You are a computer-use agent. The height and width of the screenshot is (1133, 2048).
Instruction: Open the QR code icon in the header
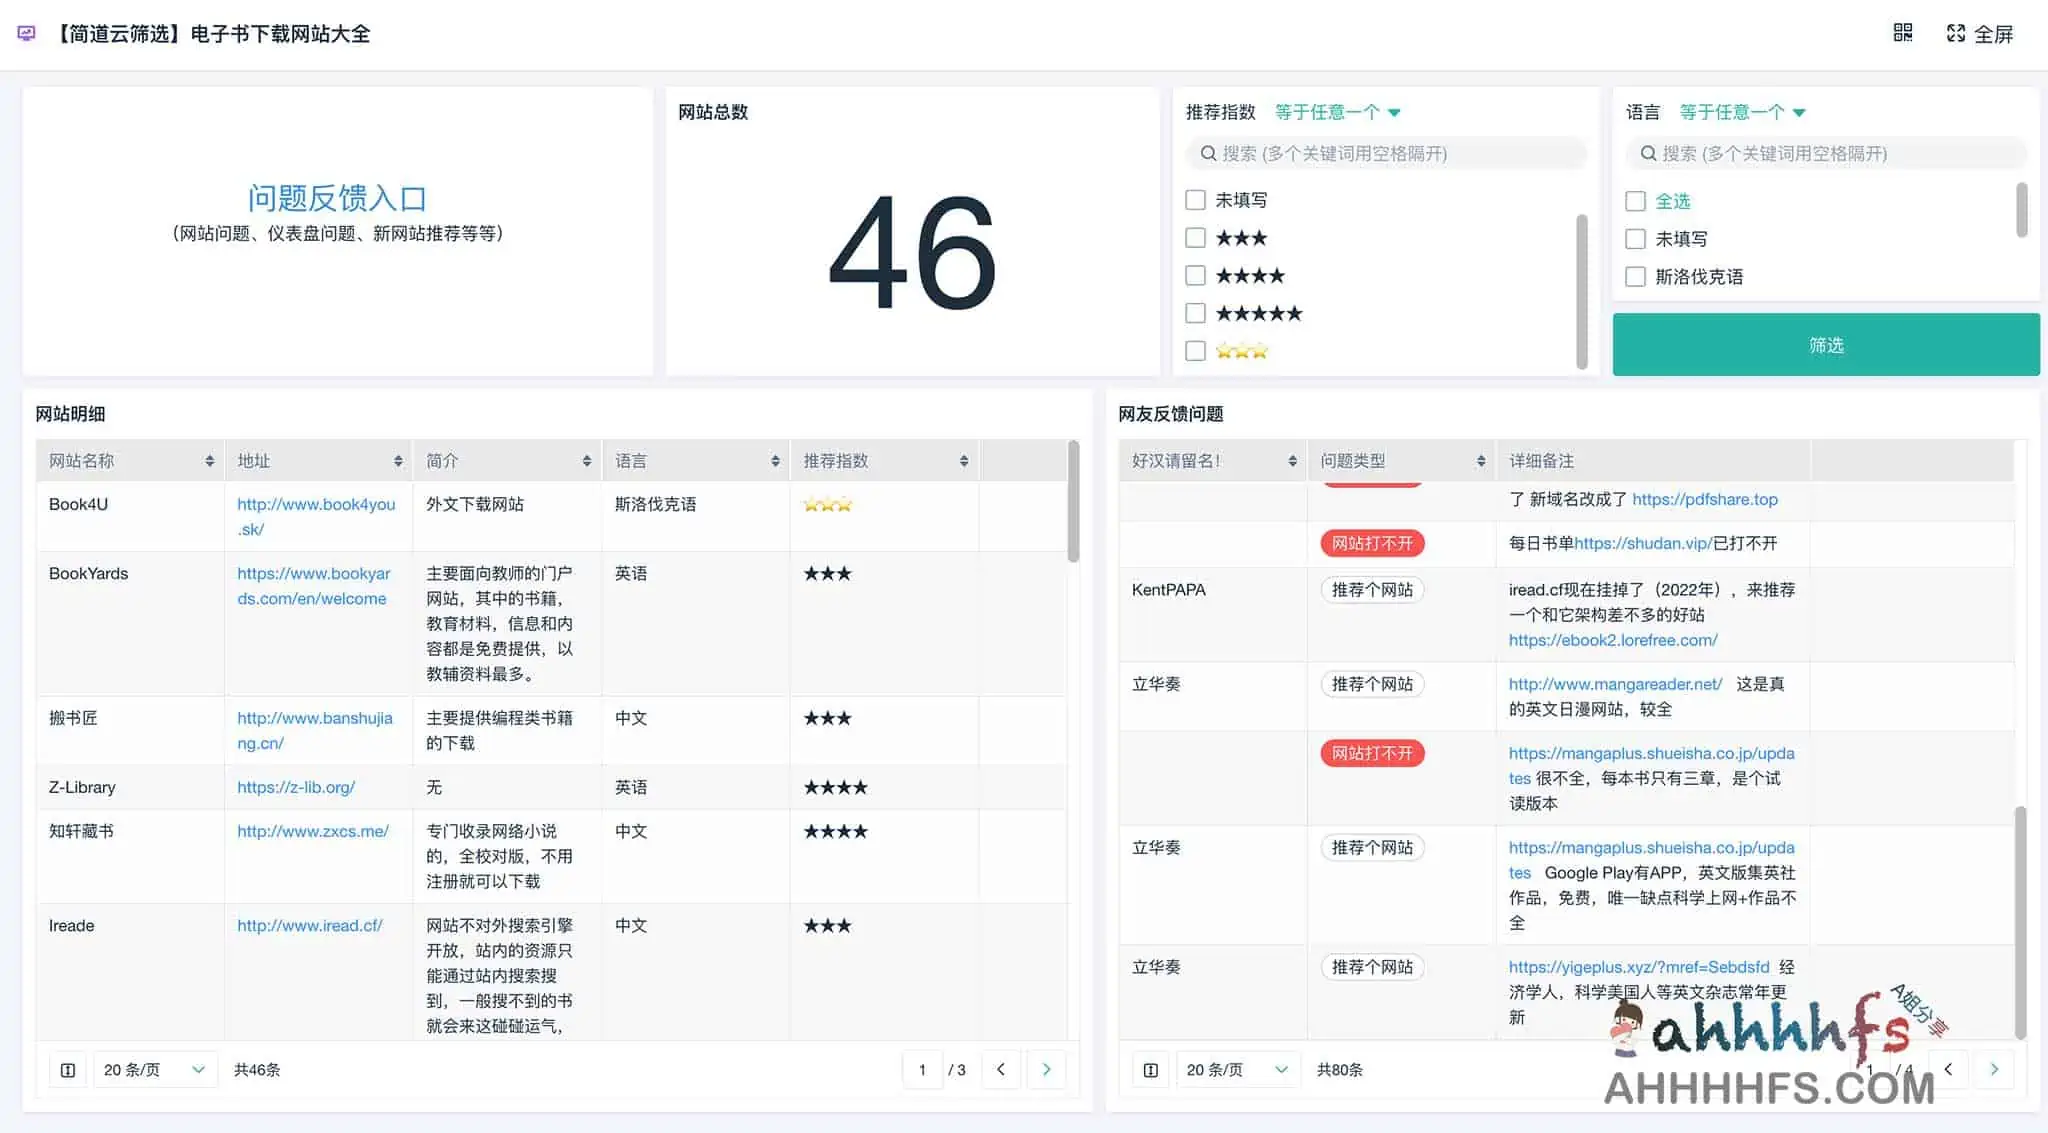click(x=1902, y=33)
